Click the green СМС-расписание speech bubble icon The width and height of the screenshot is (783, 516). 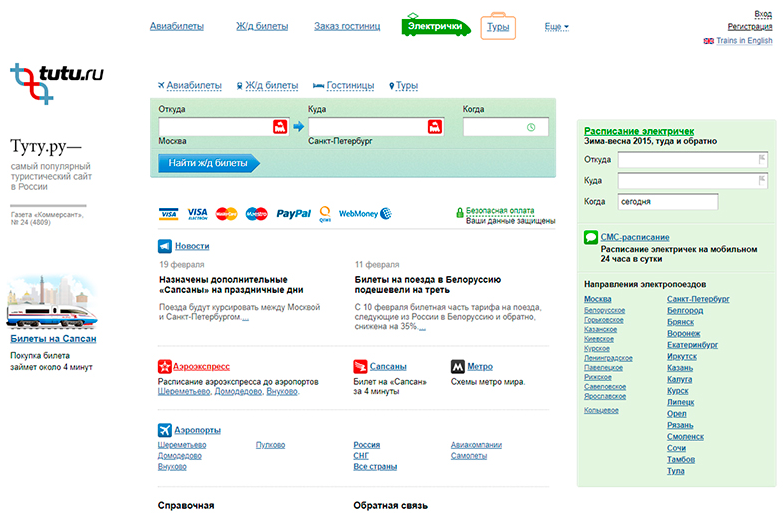[591, 237]
